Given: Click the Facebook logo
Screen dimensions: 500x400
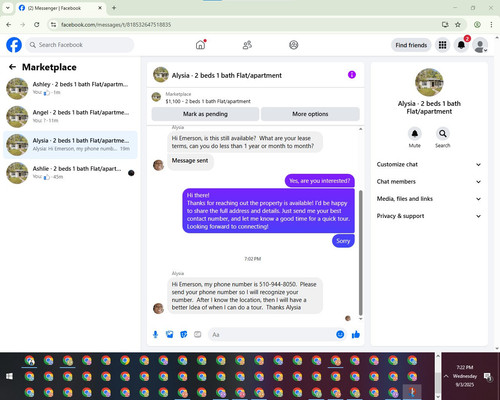Looking at the screenshot, I should (x=14, y=45).
